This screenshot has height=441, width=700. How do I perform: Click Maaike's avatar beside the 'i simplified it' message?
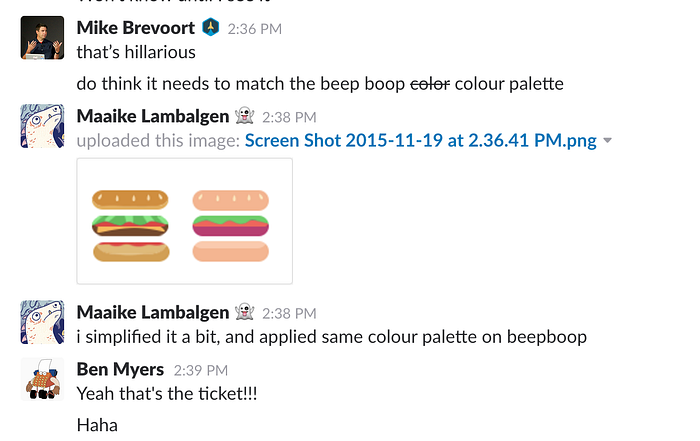pyautogui.click(x=42, y=322)
